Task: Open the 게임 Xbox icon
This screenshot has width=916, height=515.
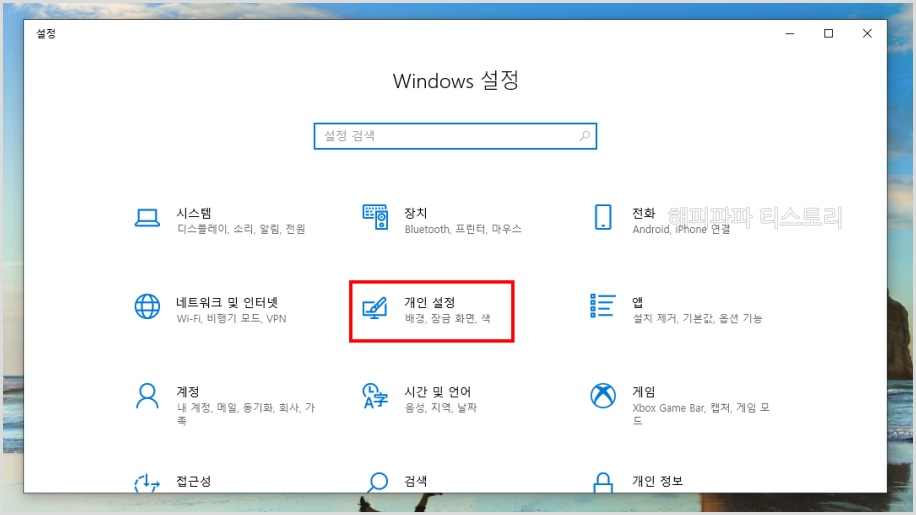Action: click(603, 395)
